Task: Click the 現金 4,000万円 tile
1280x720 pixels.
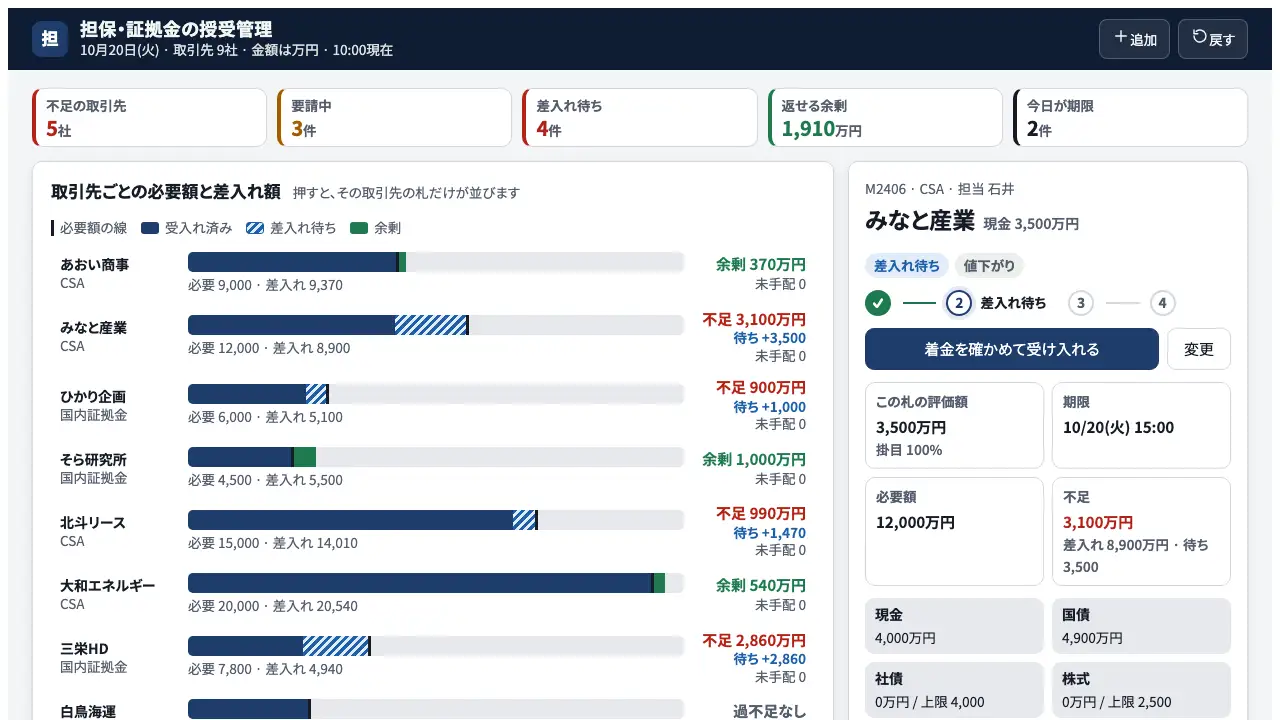Action: (x=954, y=626)
